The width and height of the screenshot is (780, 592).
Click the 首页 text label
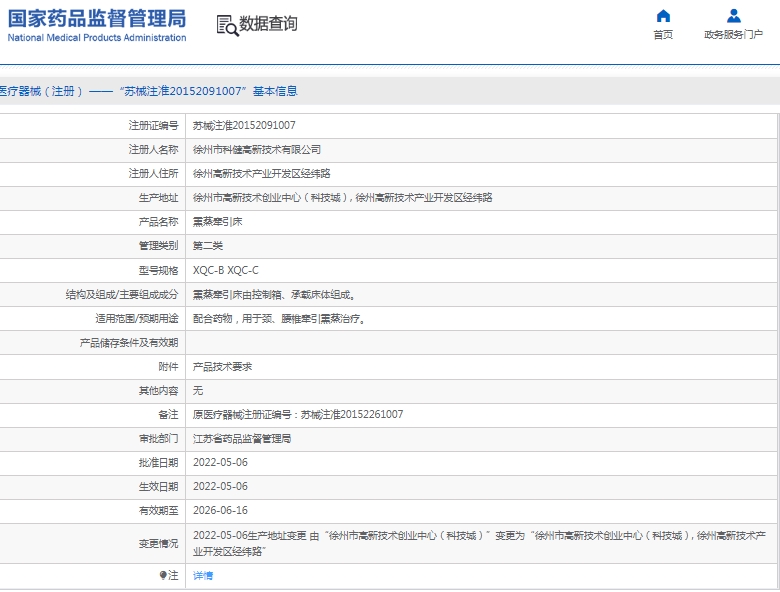point(663,34)
